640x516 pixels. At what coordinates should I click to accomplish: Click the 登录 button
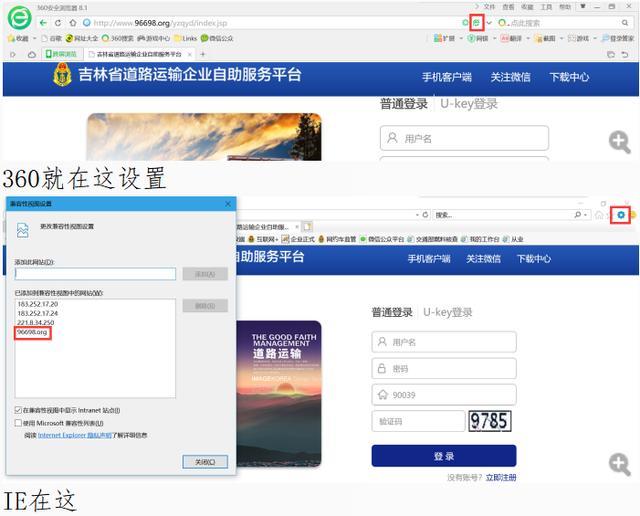click(443, 456)
